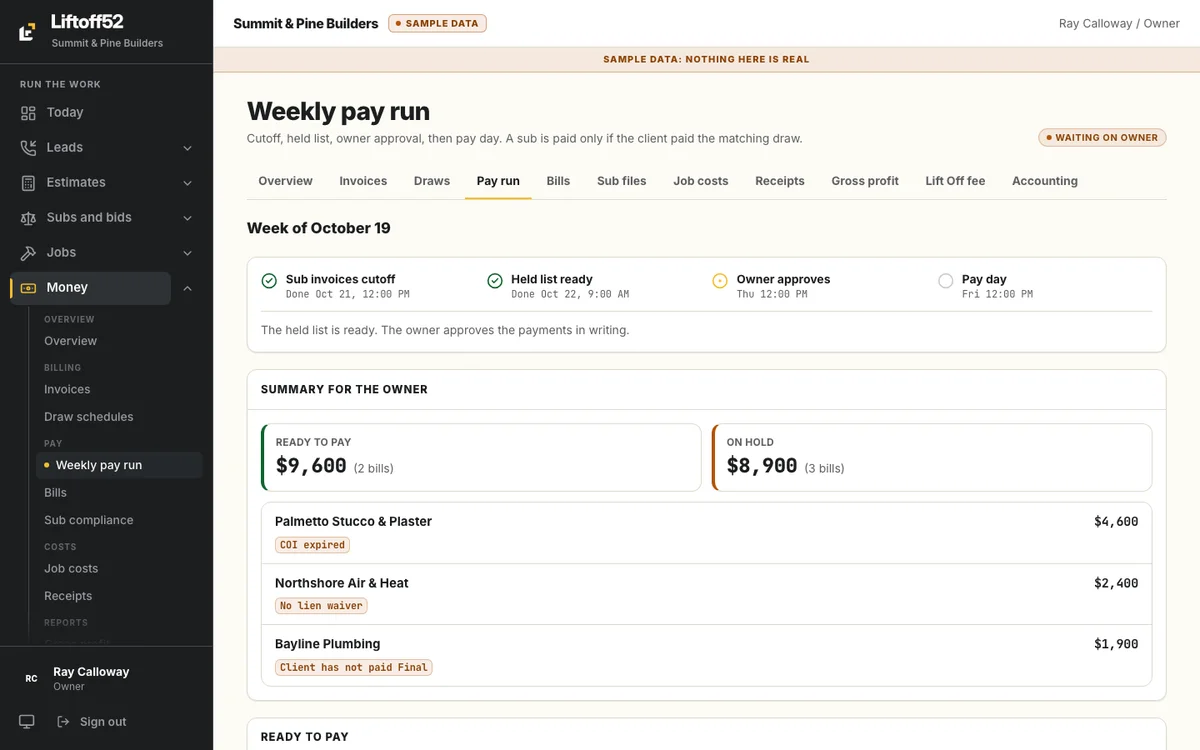
Task: Select Weekly pay run in sidebar
Action: 119,465
